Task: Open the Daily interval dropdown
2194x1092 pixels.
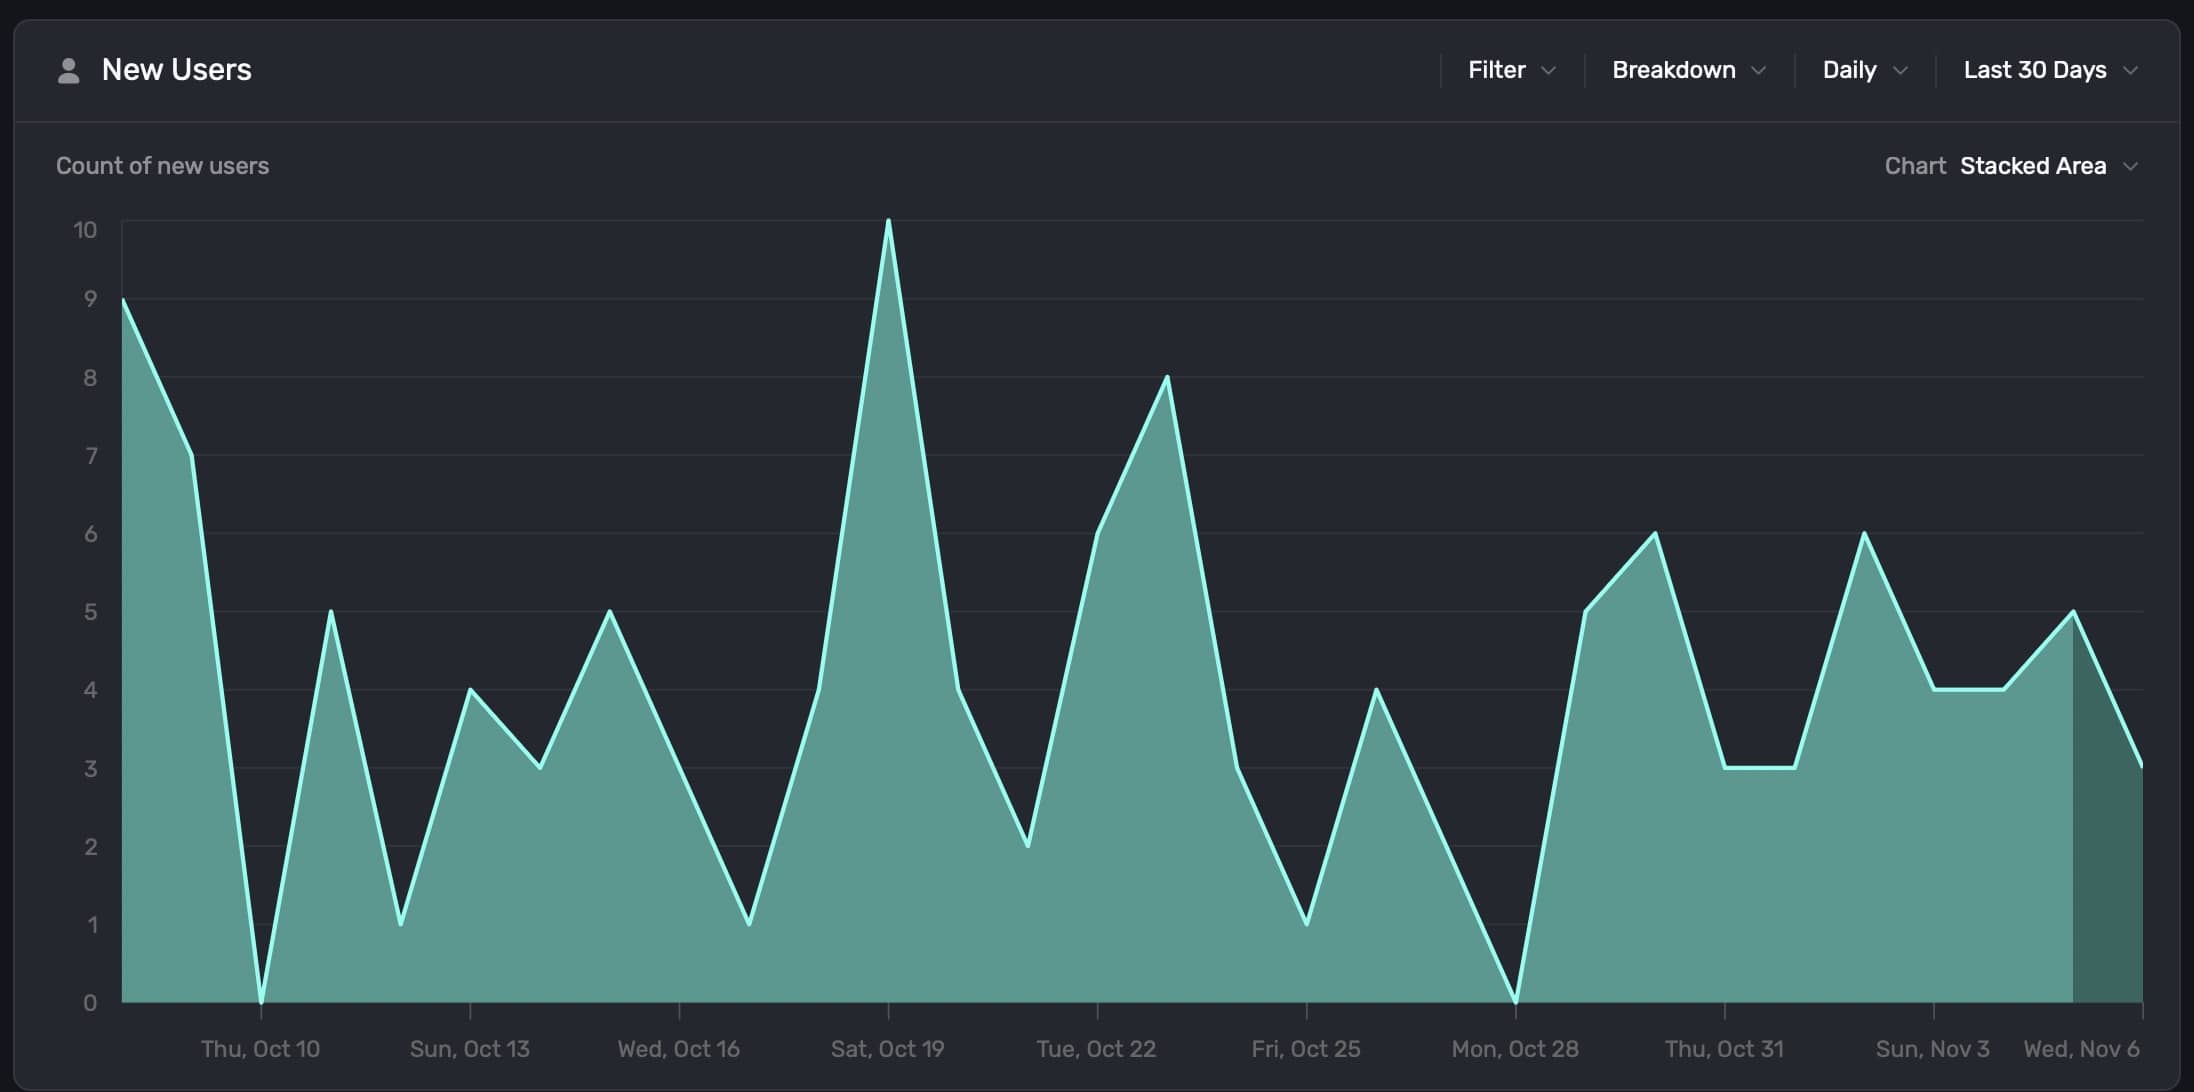Action: click(1849, 70)
